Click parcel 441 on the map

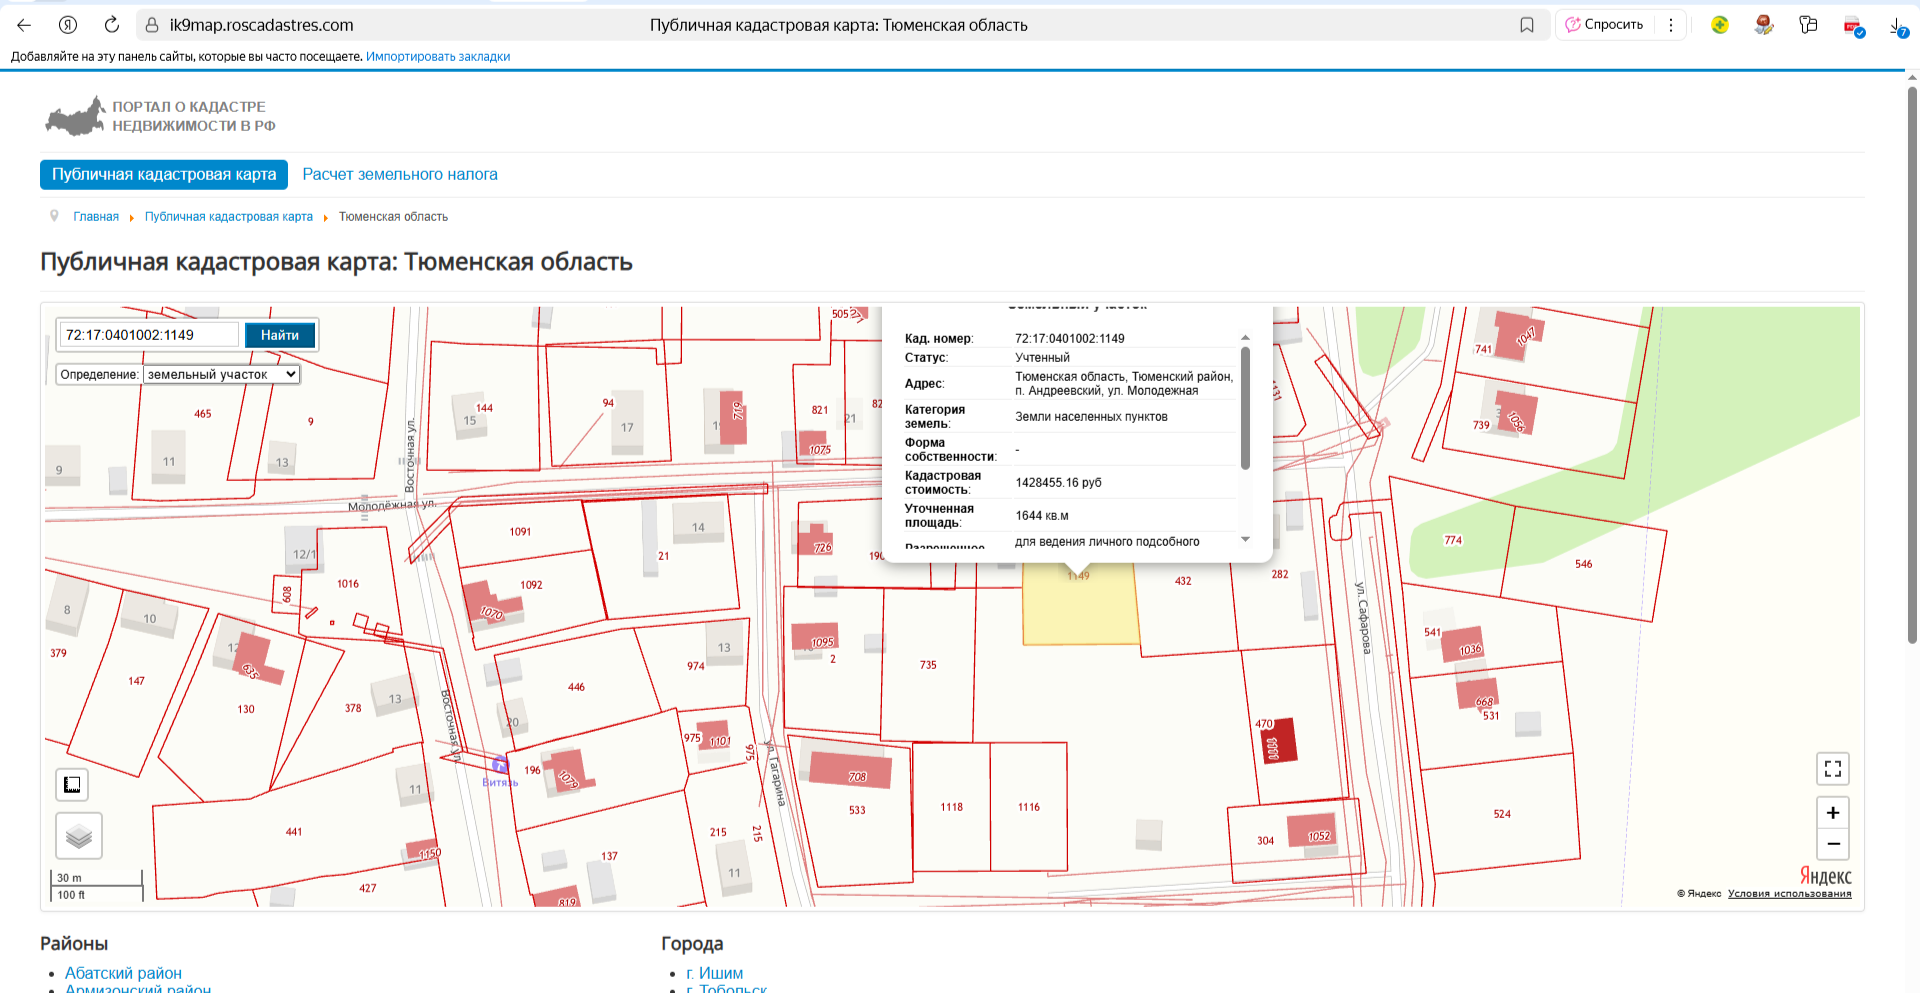pos(294,832)
